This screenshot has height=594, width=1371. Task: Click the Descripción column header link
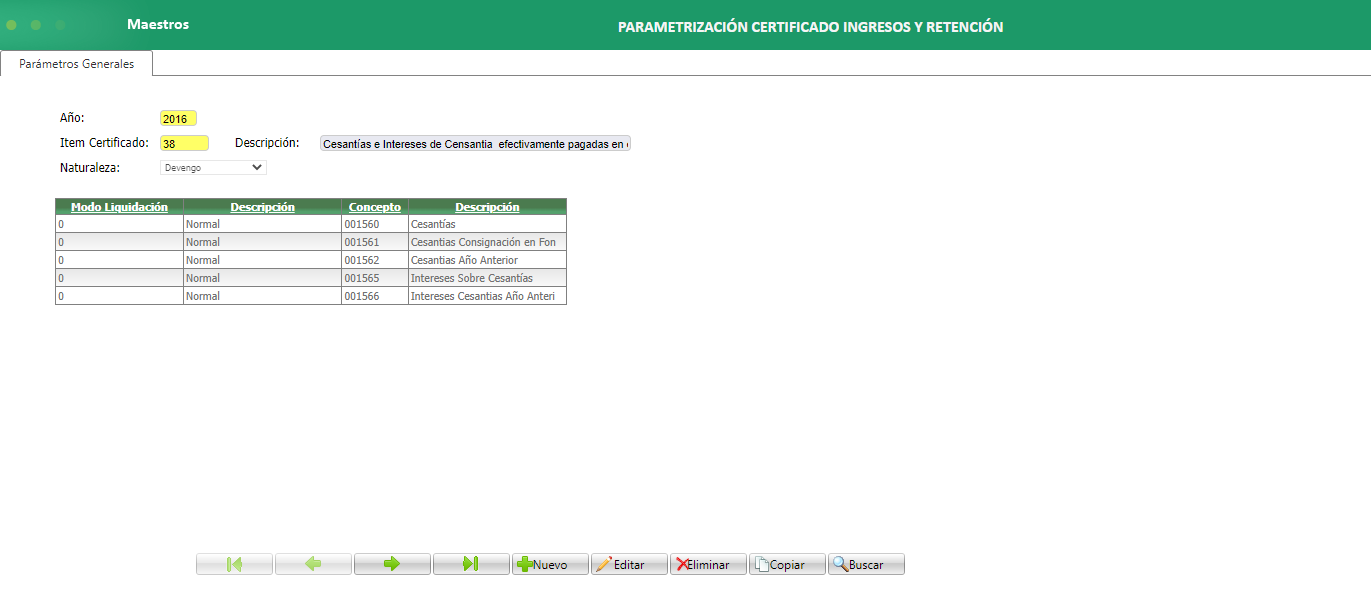[x=262, y=206]
